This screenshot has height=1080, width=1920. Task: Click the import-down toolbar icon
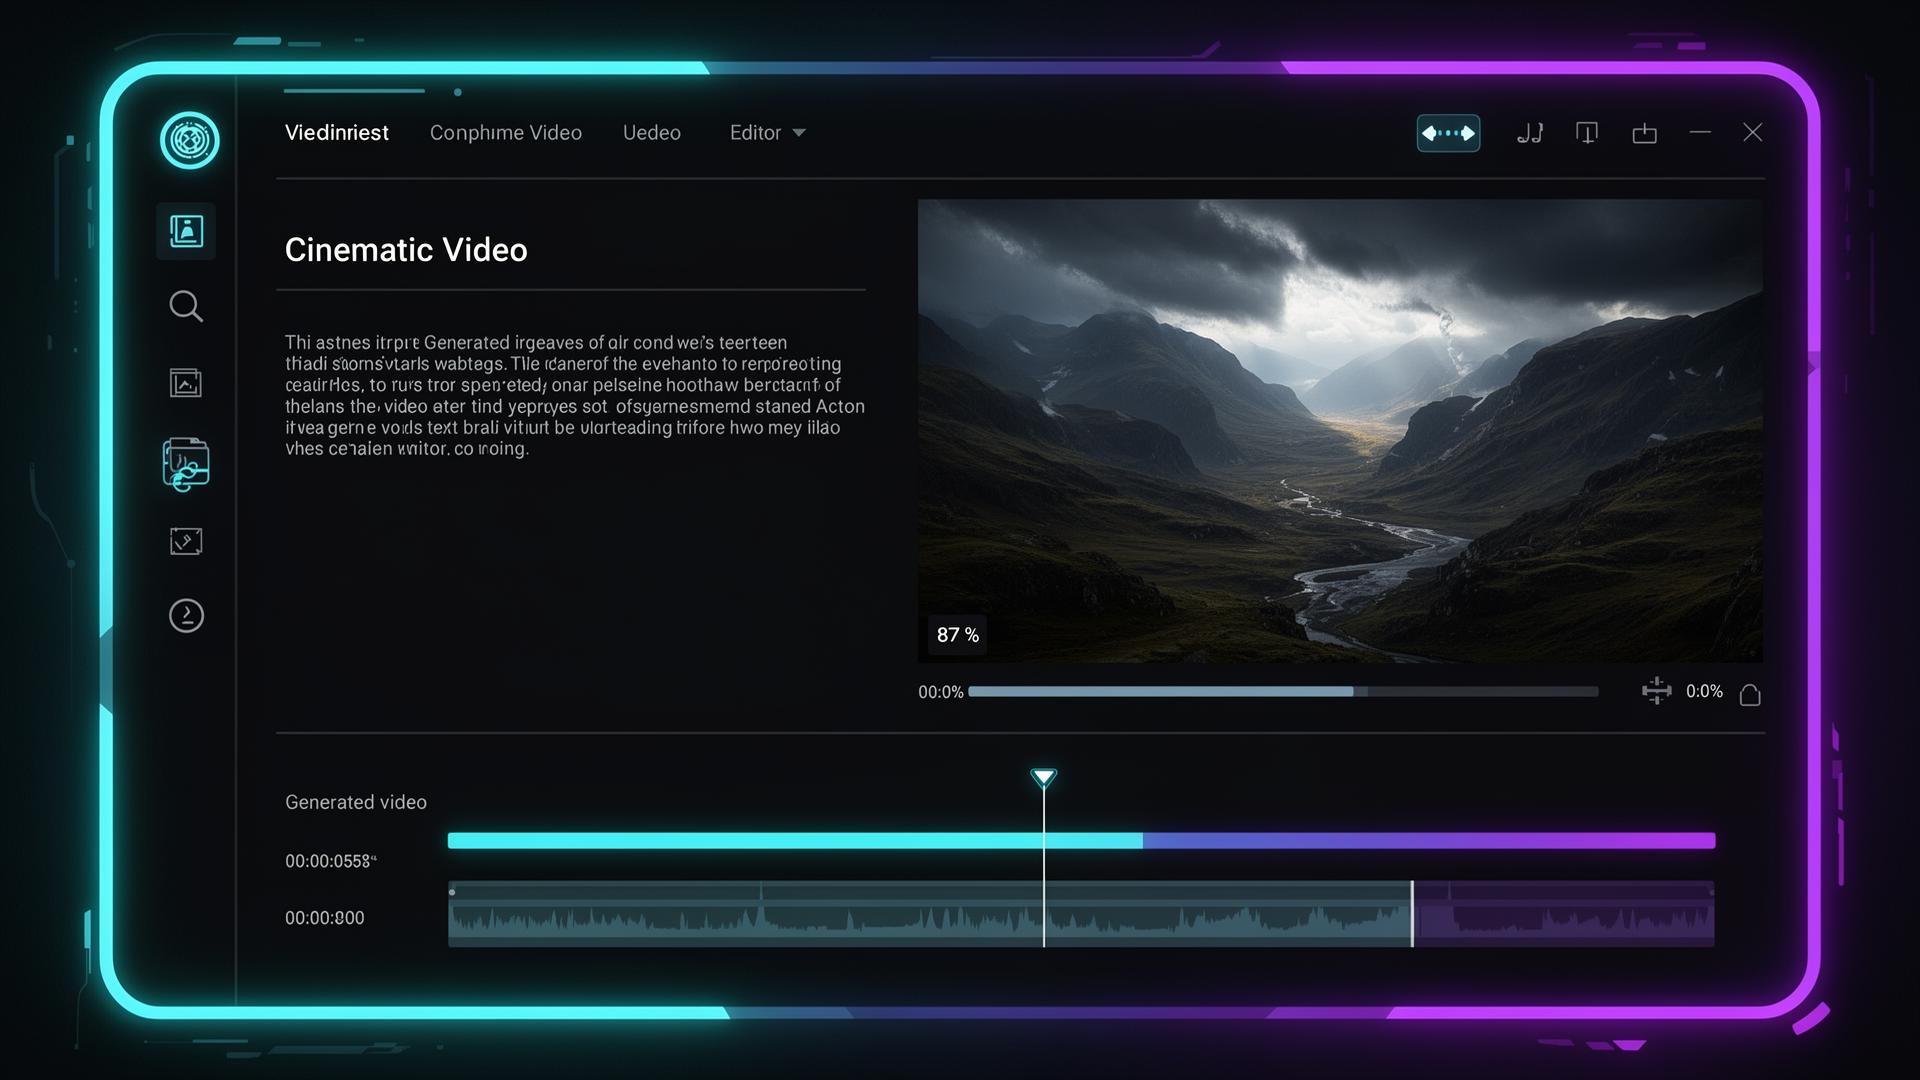pyautogui.click(x=1587, y=133)
